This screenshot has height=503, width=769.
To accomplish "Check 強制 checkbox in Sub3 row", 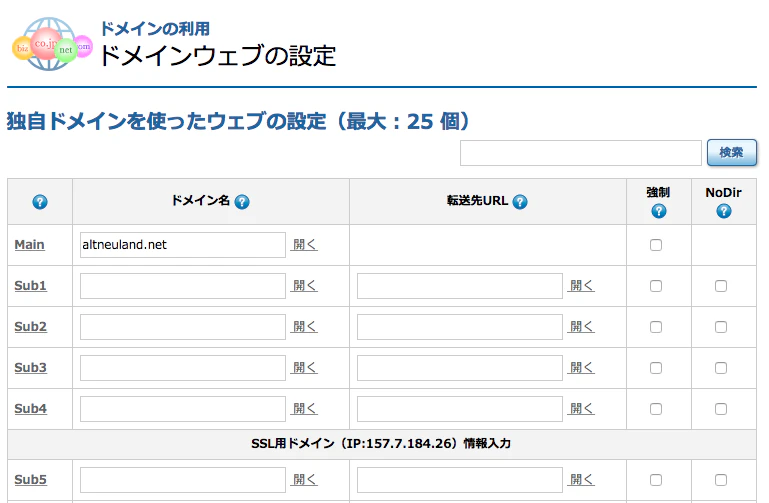I will pos(656,368).
